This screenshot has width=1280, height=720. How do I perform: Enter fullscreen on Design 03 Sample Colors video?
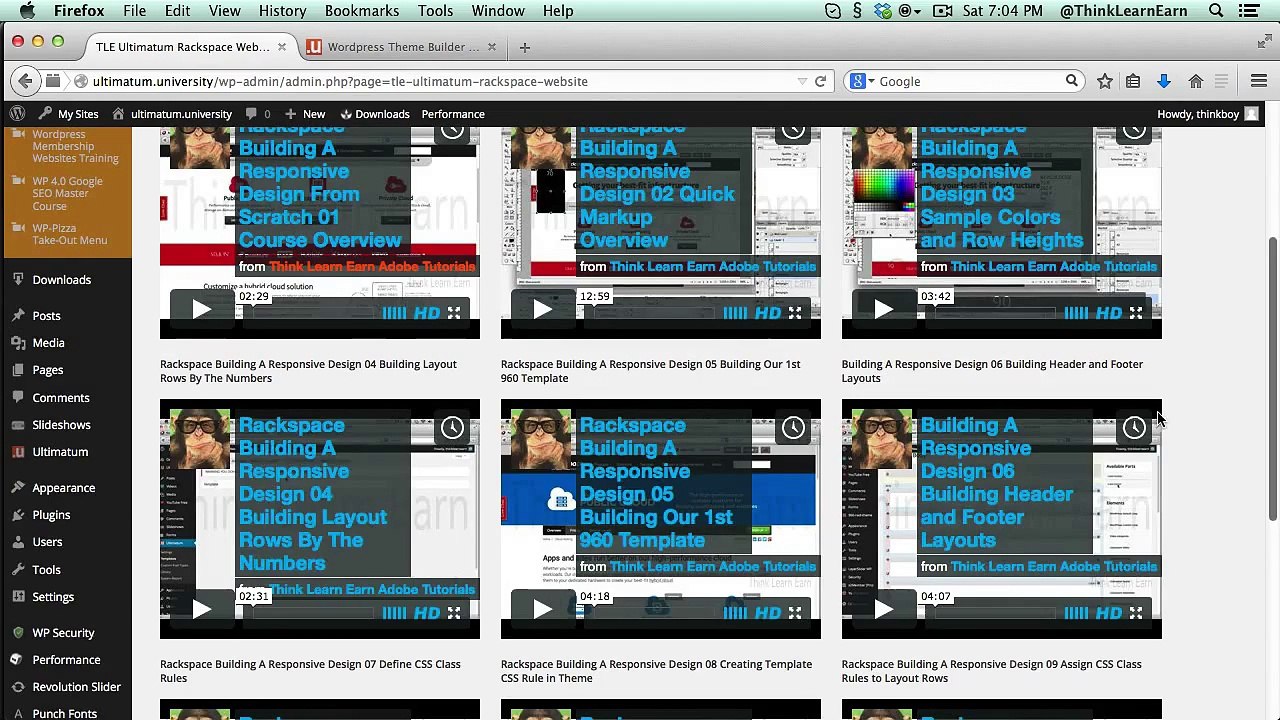click(x=1136, y=313)
